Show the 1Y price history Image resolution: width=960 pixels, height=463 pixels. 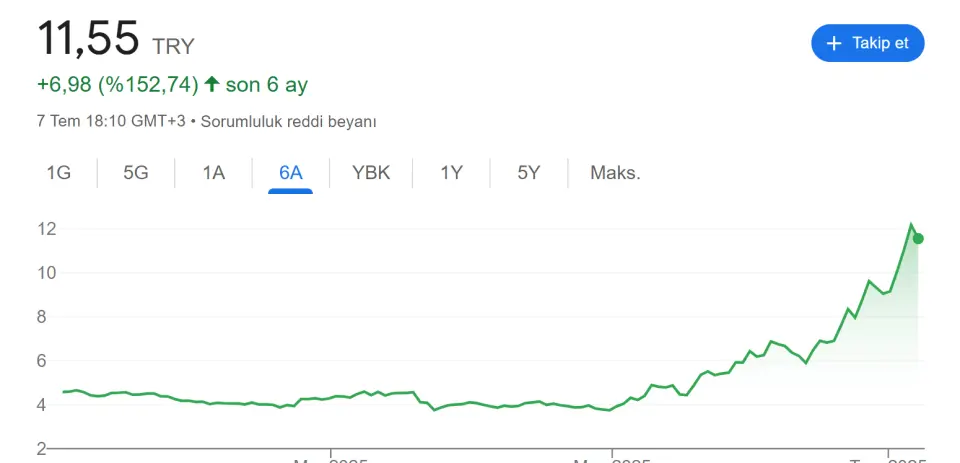point(451,173)
